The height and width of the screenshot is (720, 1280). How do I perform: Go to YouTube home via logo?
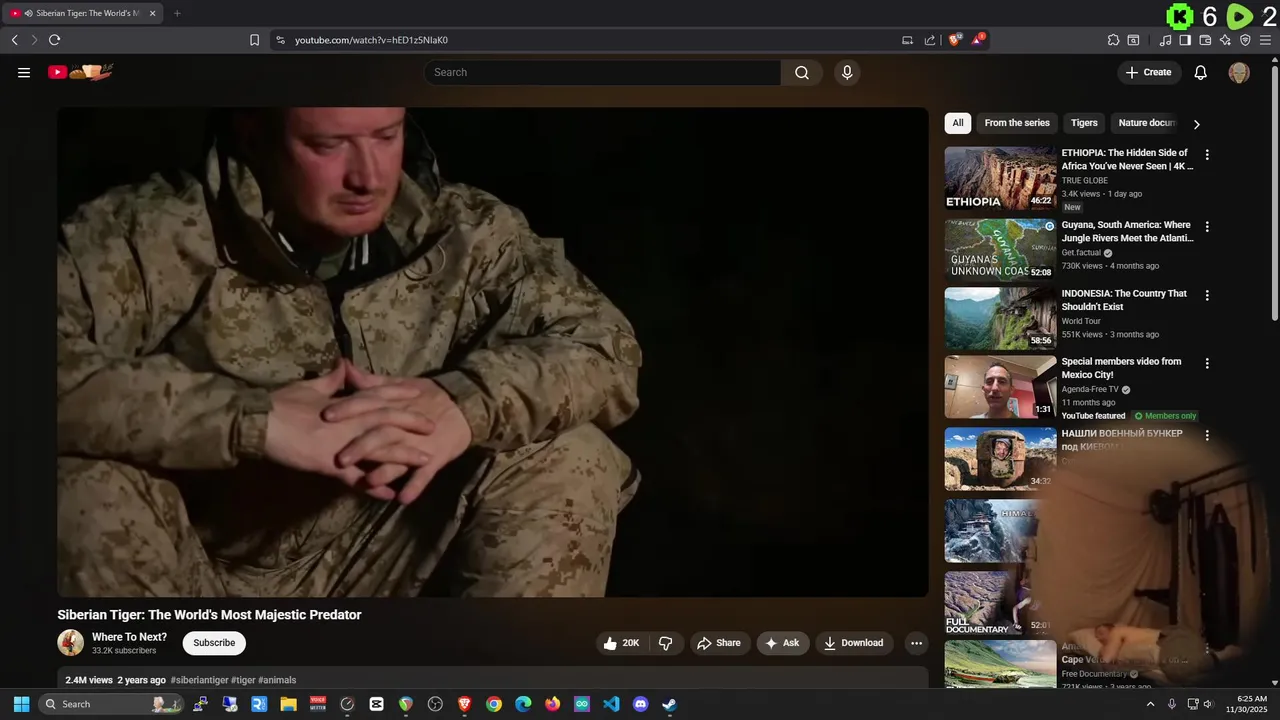click(x=80, y=72)
